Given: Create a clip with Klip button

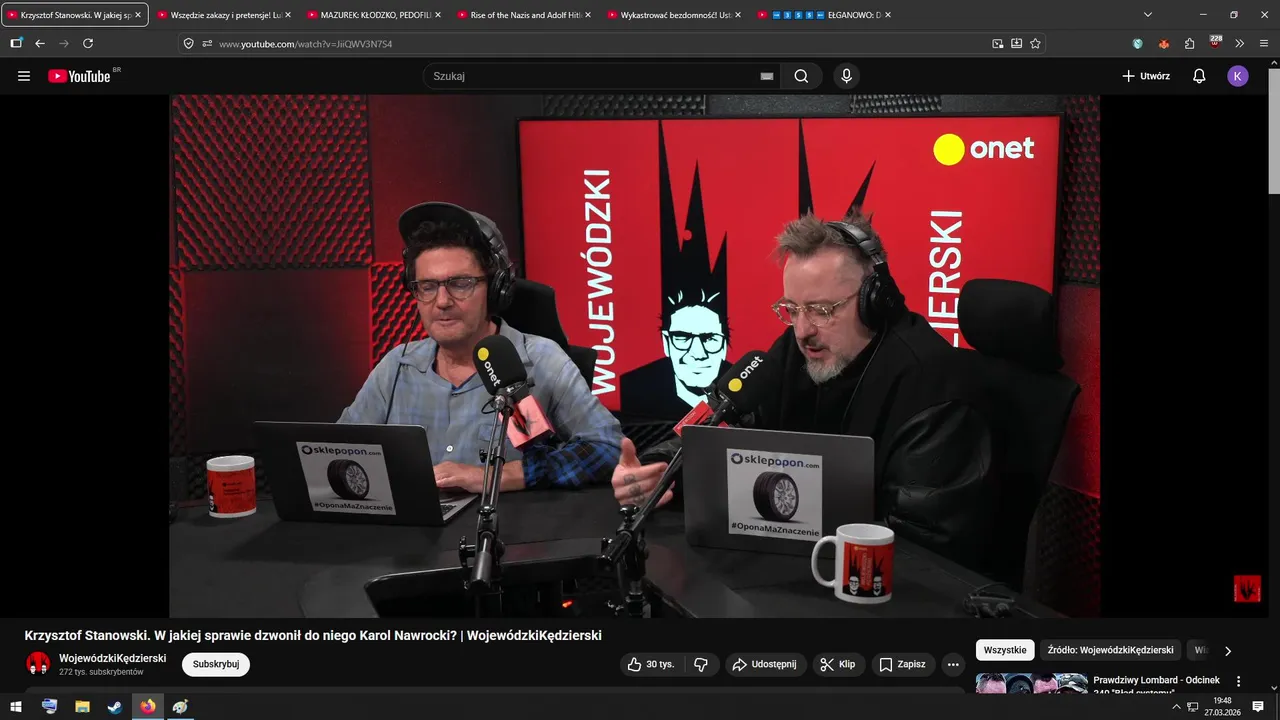Looking at the screenshot, I should (x=837, y=664).
